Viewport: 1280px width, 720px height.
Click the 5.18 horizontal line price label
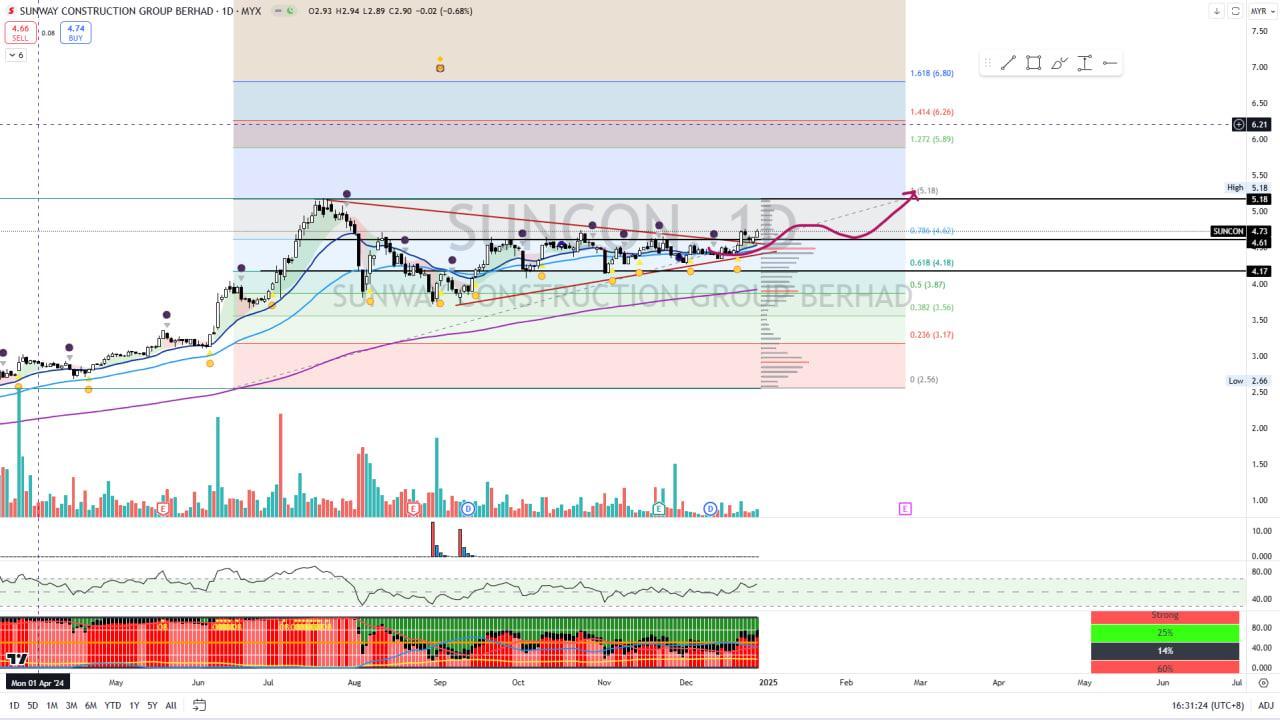[x=1259, y=199]
